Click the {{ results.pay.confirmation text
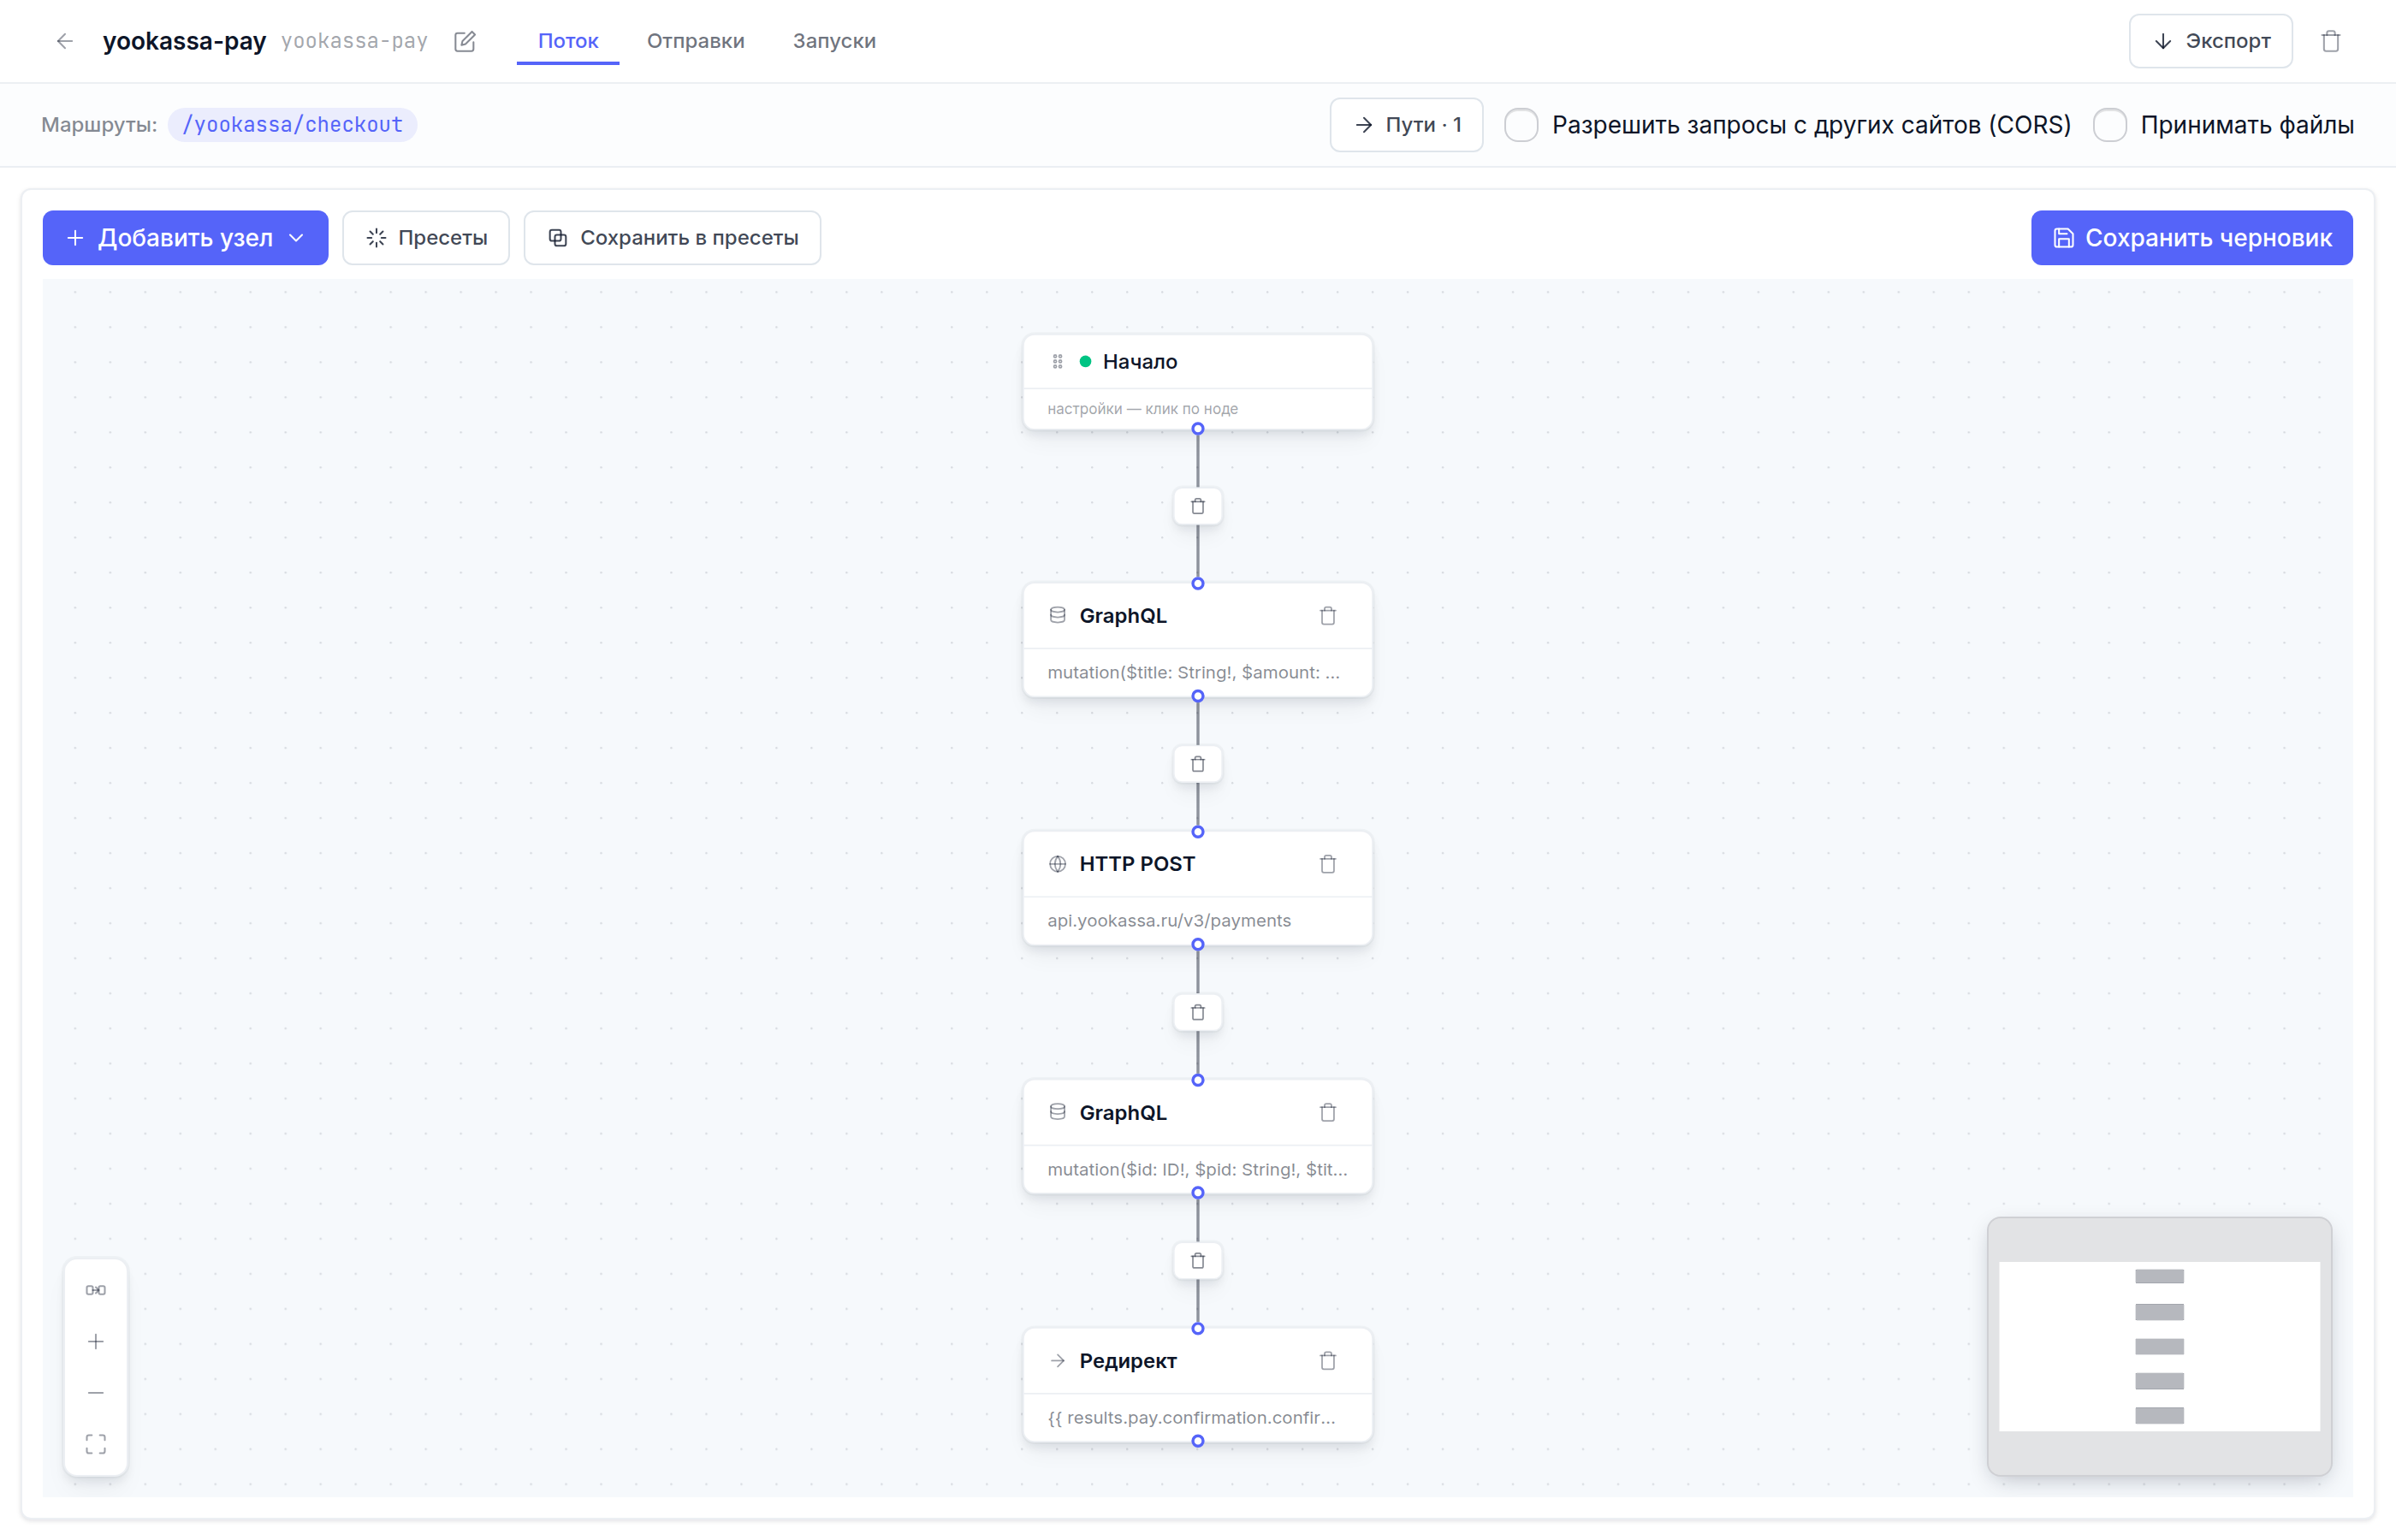The width and height of the screenshot is (2396, 1540). click(x=1191, y=1417)
